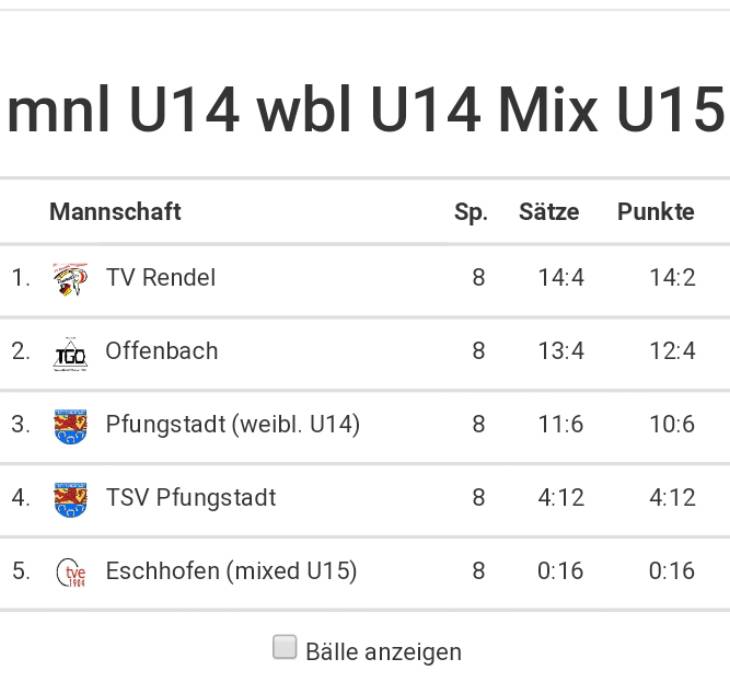
Task: Open the TSV Pfungstadt team name
Action: (190, 498)
